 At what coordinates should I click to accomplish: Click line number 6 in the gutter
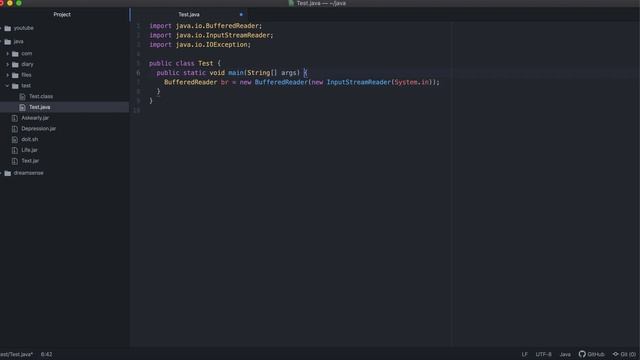tap(138, 73)
